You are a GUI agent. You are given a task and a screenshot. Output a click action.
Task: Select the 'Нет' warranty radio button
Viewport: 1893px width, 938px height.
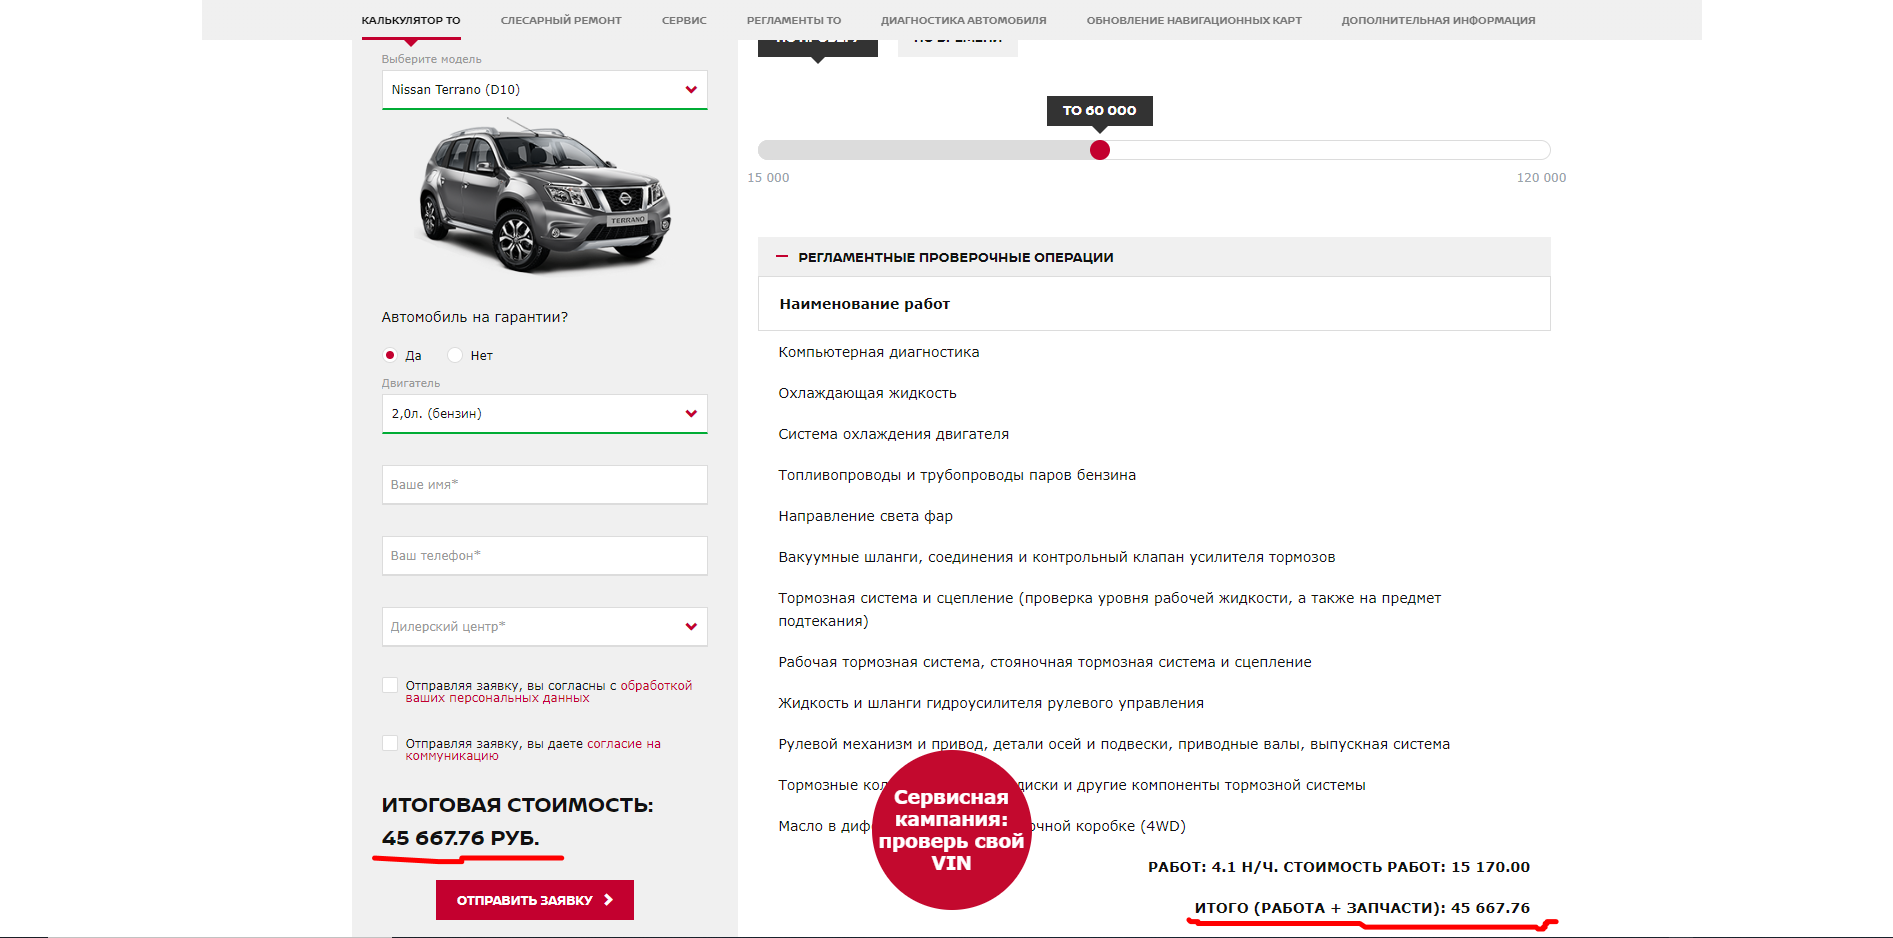point(455,356)
